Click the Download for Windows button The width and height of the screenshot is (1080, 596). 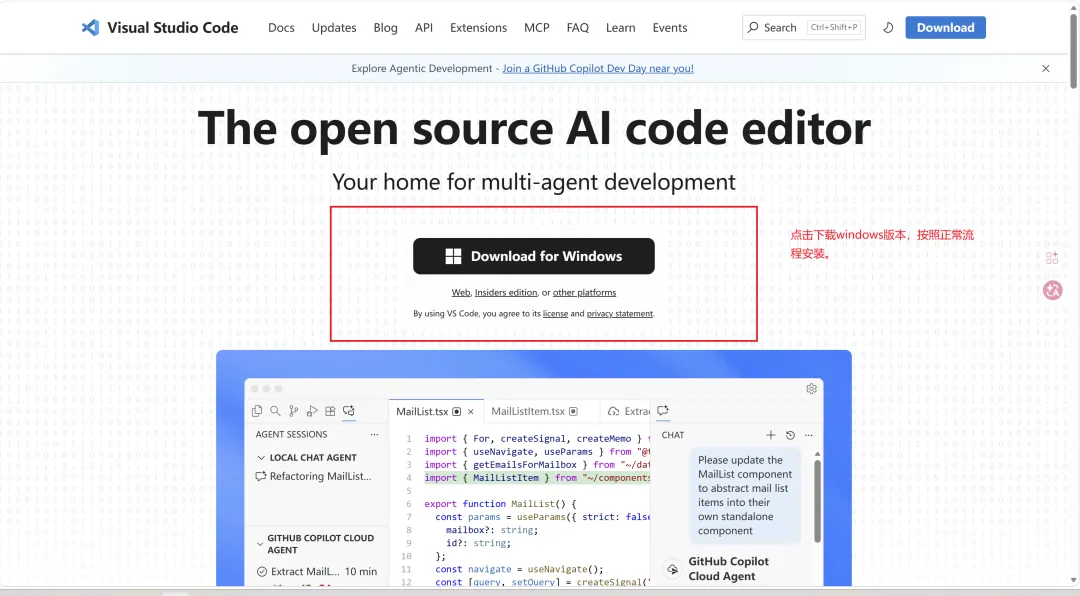[x=534, y=256]
